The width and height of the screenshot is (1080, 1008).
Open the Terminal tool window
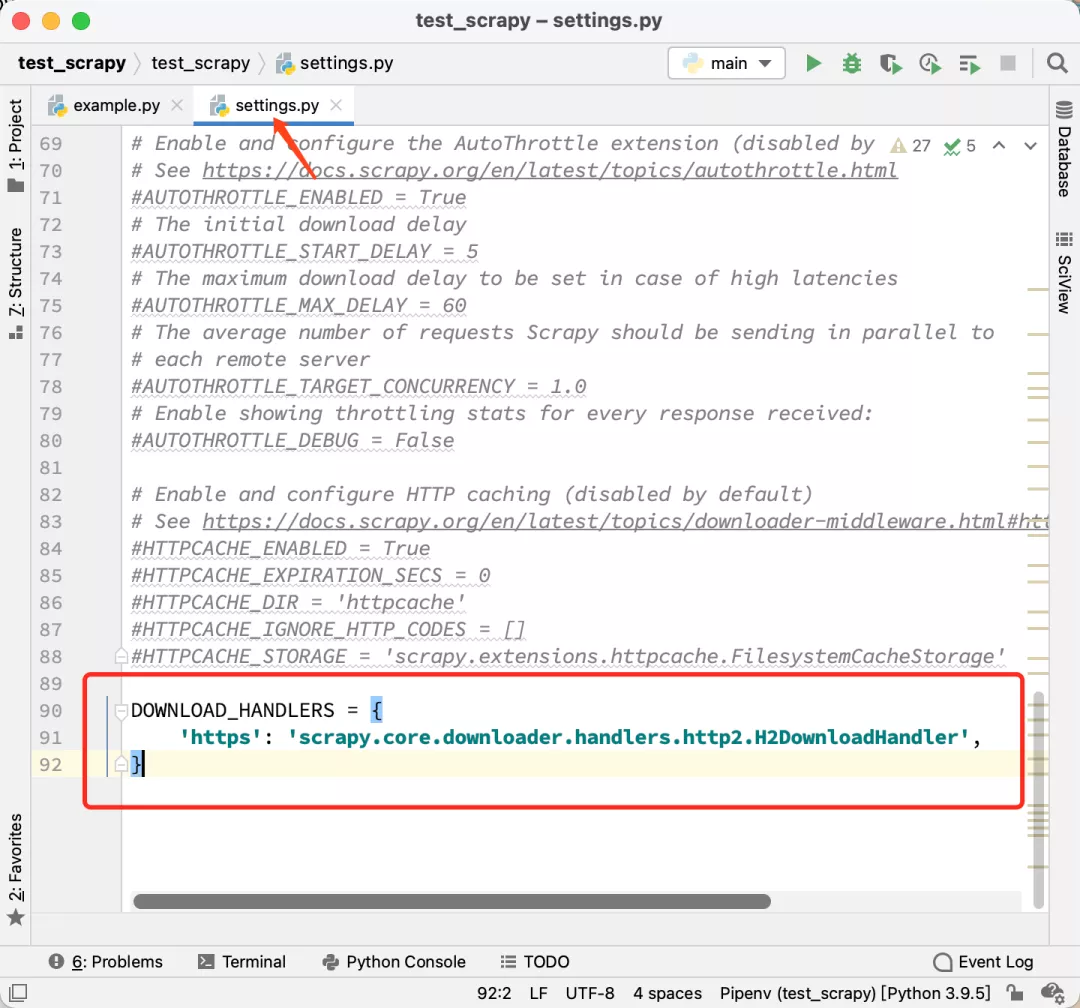[x=242, y=962]
